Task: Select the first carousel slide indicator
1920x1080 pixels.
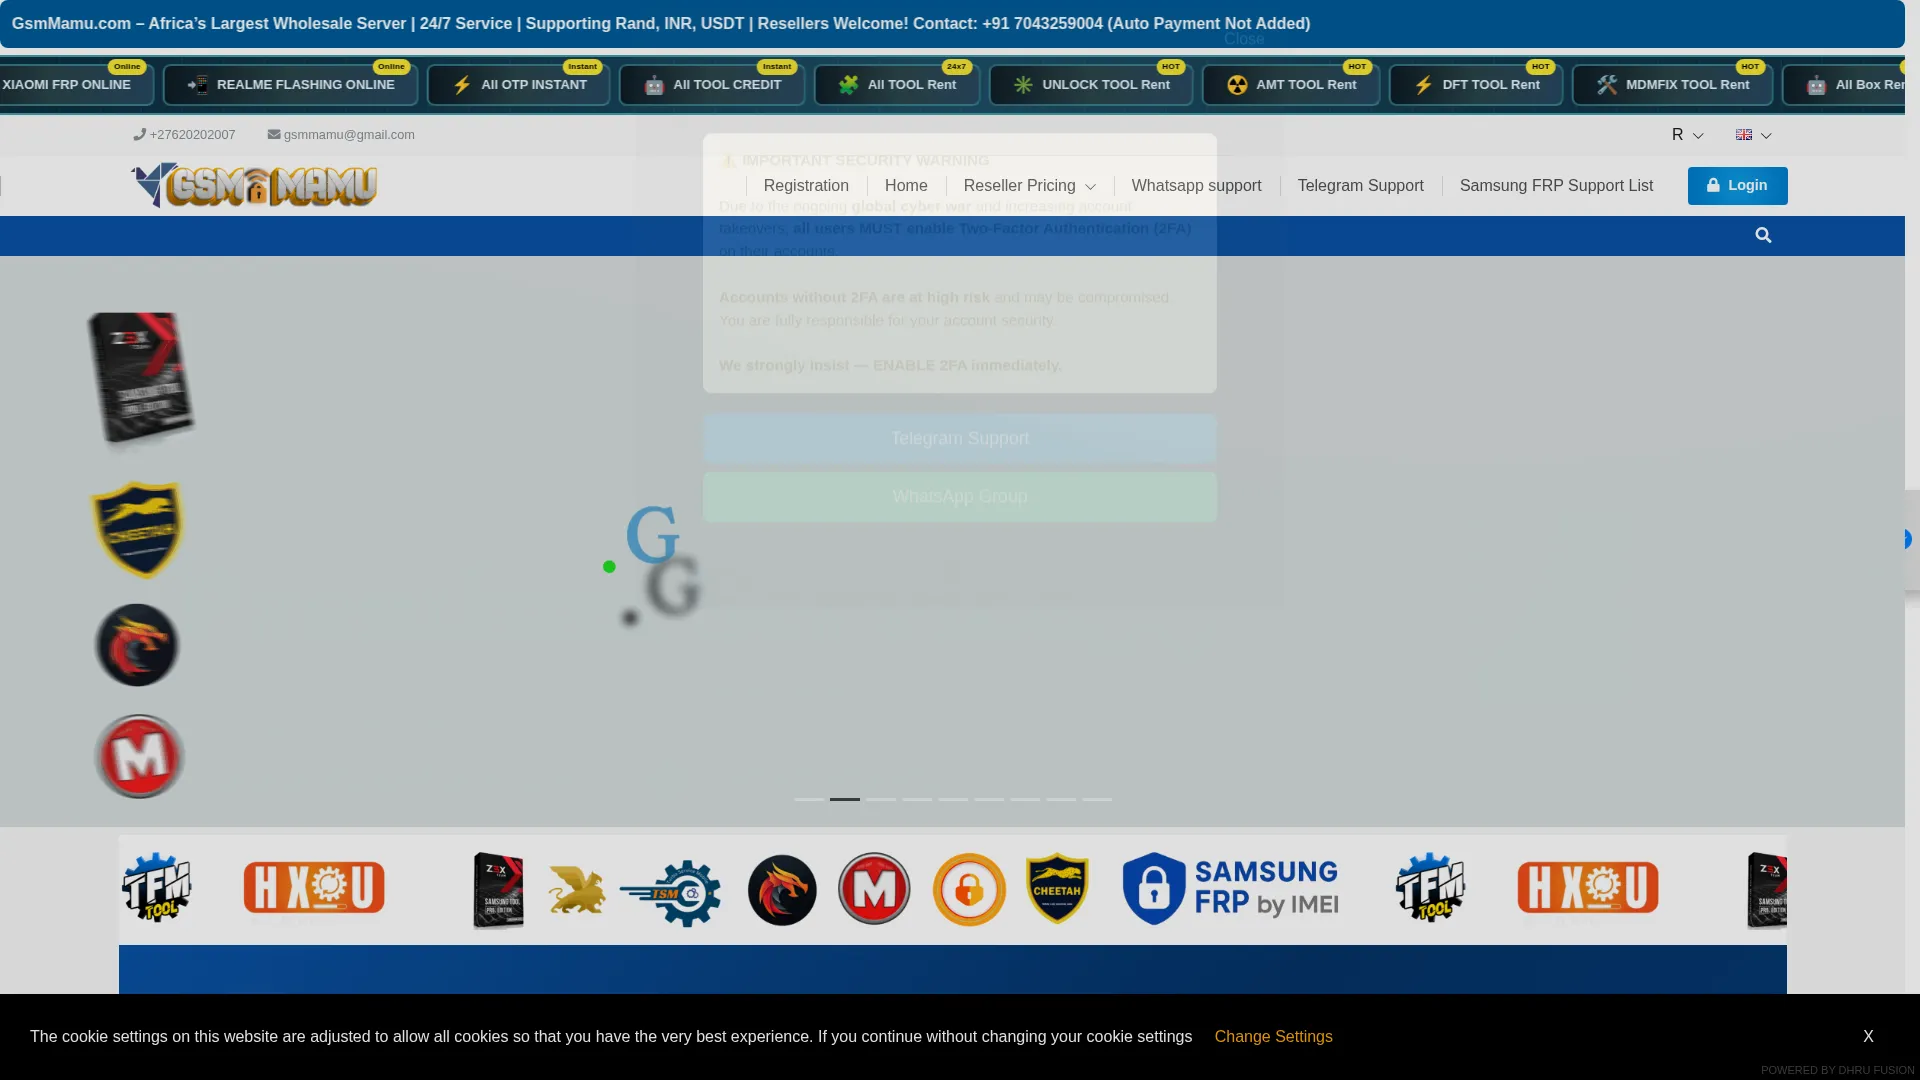Action: click(x=809, y=799)
